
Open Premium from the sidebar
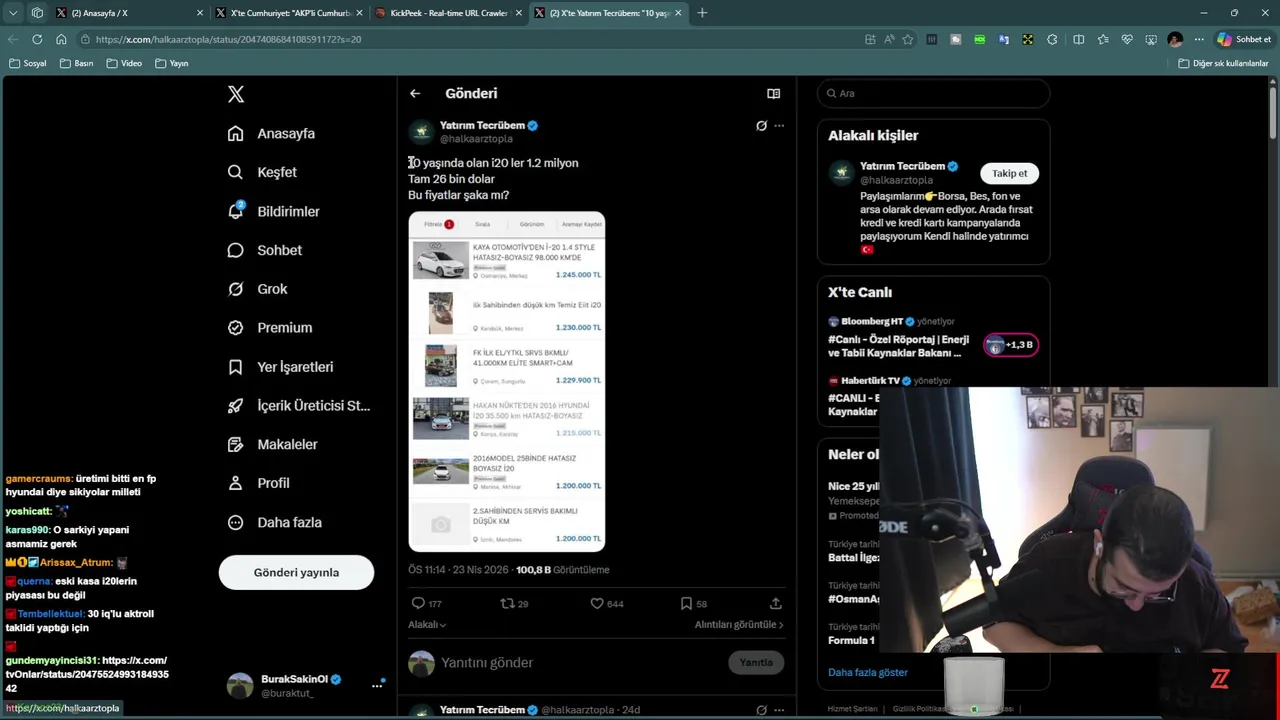(x=270, y=327)
